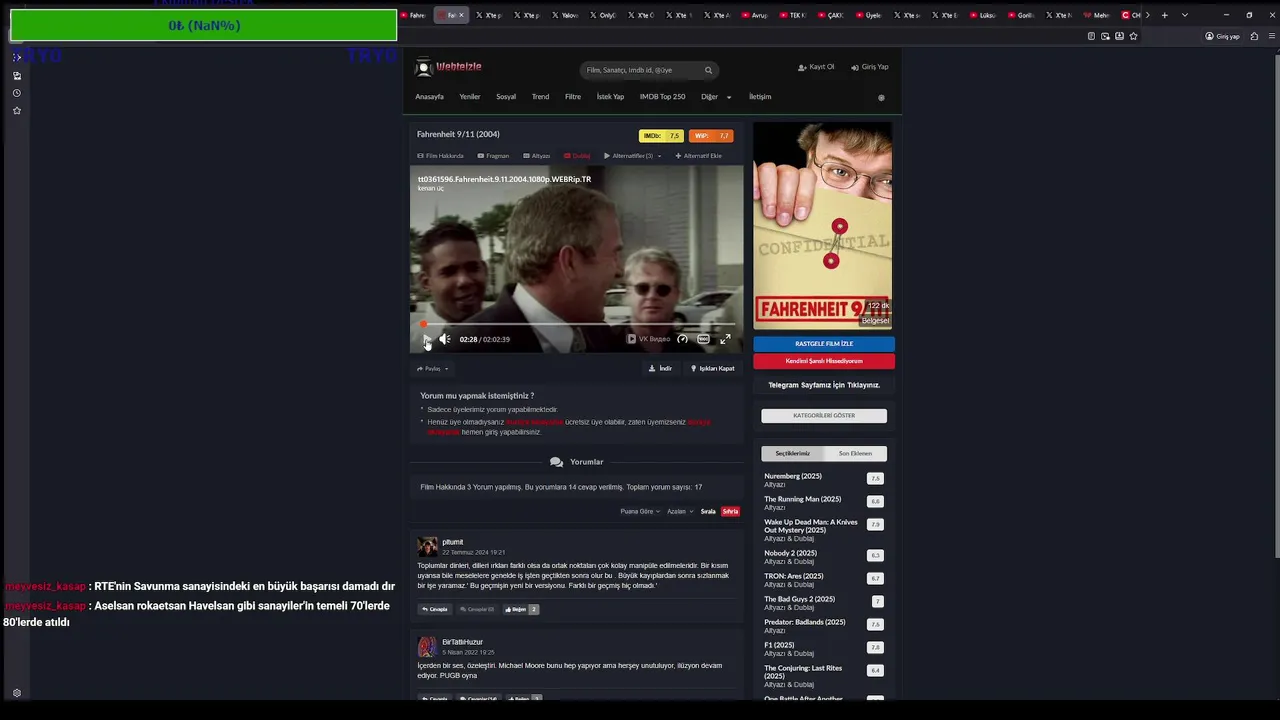Click Kendimi Şanslı Hissediyorum button
The height and width of the screenshot is (720, 1280).
(x=824, y=361)
